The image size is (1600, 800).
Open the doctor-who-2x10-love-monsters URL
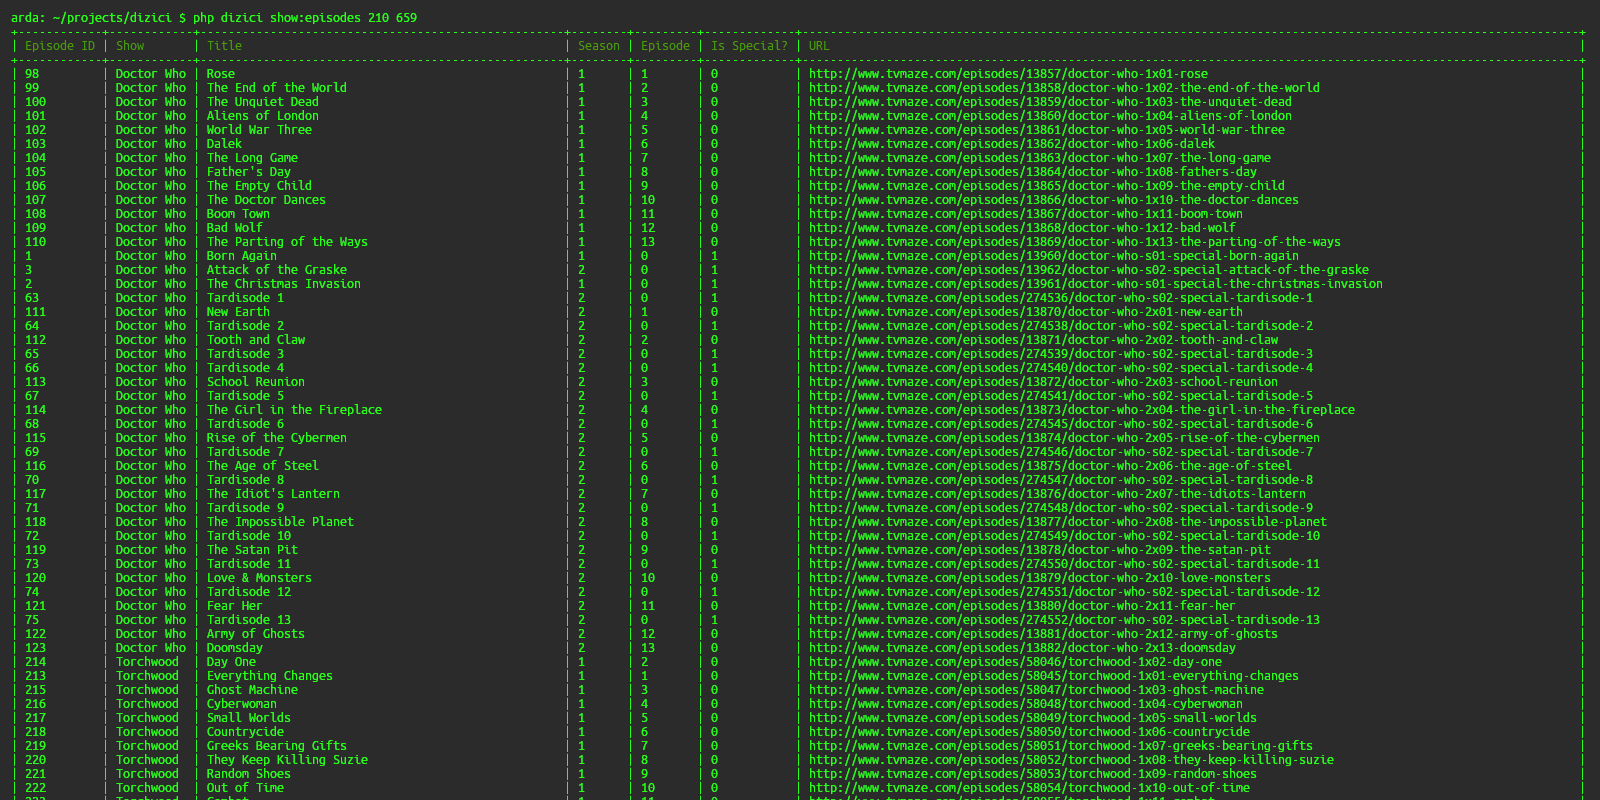1040,578
